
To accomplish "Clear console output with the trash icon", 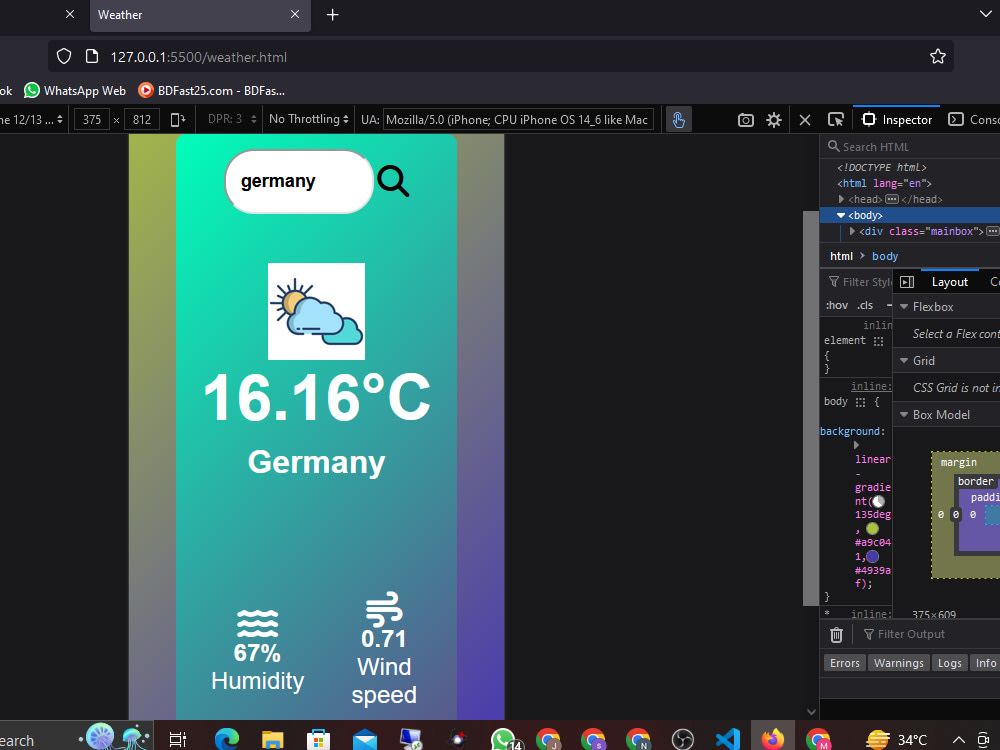I will [x=836, y=634].
